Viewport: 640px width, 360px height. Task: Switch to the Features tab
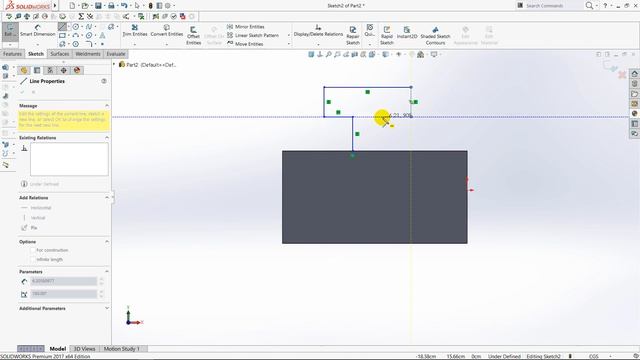(12, 54)
